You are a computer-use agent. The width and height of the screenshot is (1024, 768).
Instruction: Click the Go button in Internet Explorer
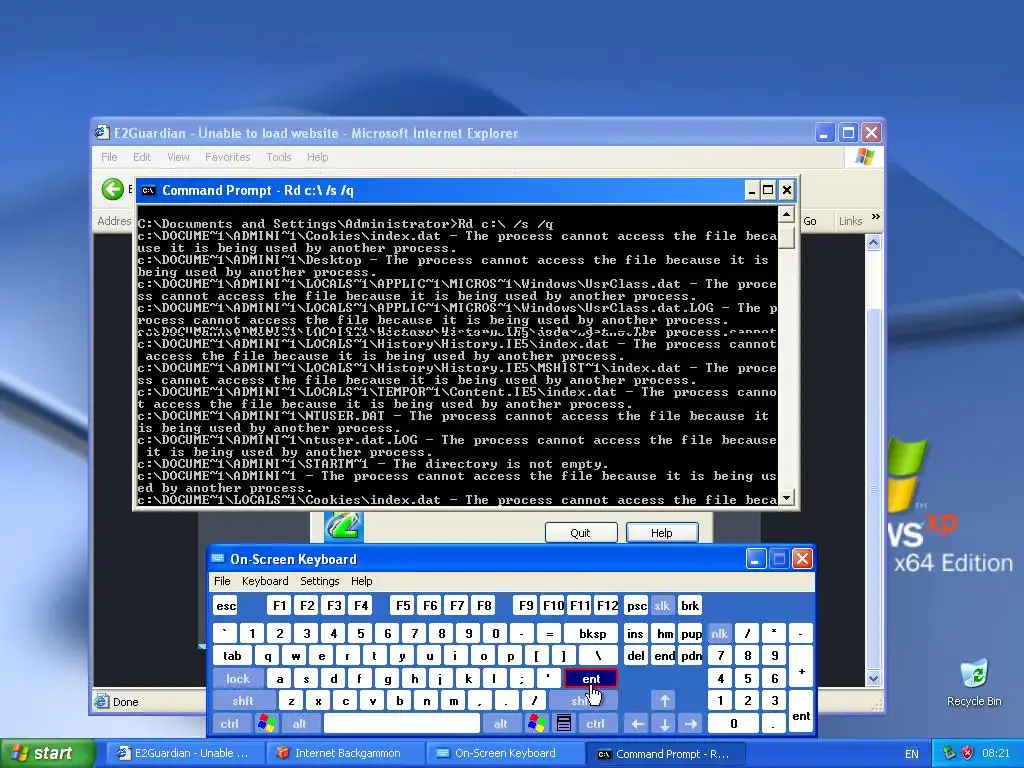810,221
